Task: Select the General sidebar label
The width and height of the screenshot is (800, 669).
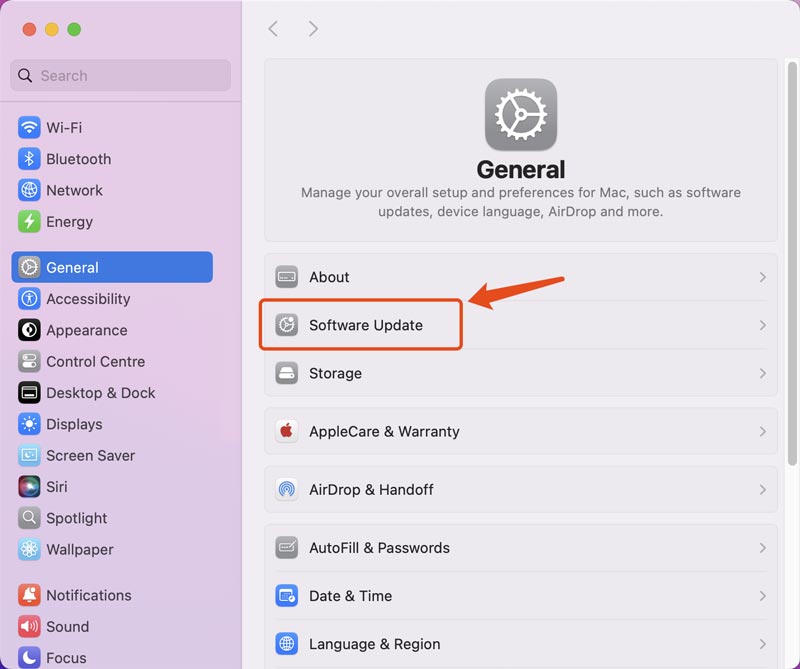Action: [72, 267]
